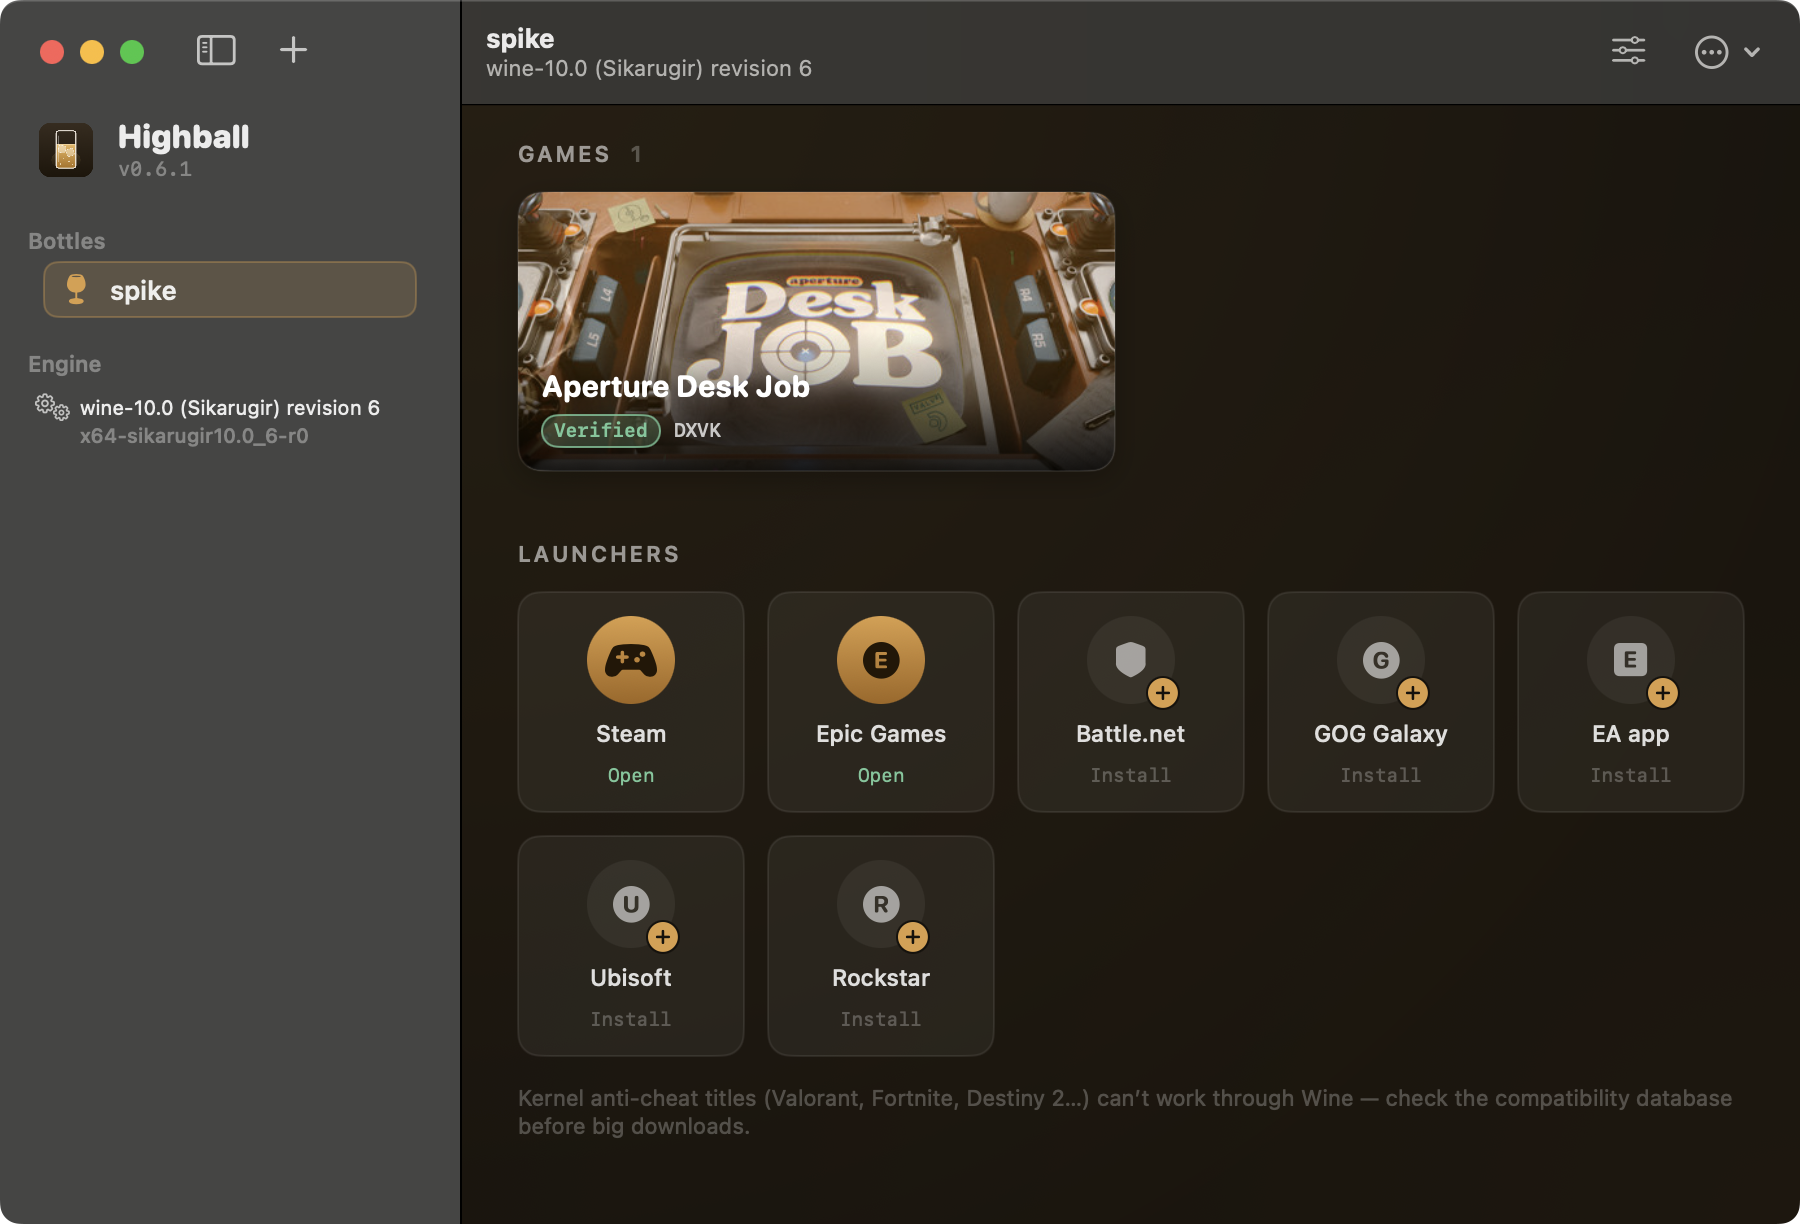Click the LAUNCHERS section header
Image resolution: width=1800 pixels, height=1224 pixels.
coord(599,554)
